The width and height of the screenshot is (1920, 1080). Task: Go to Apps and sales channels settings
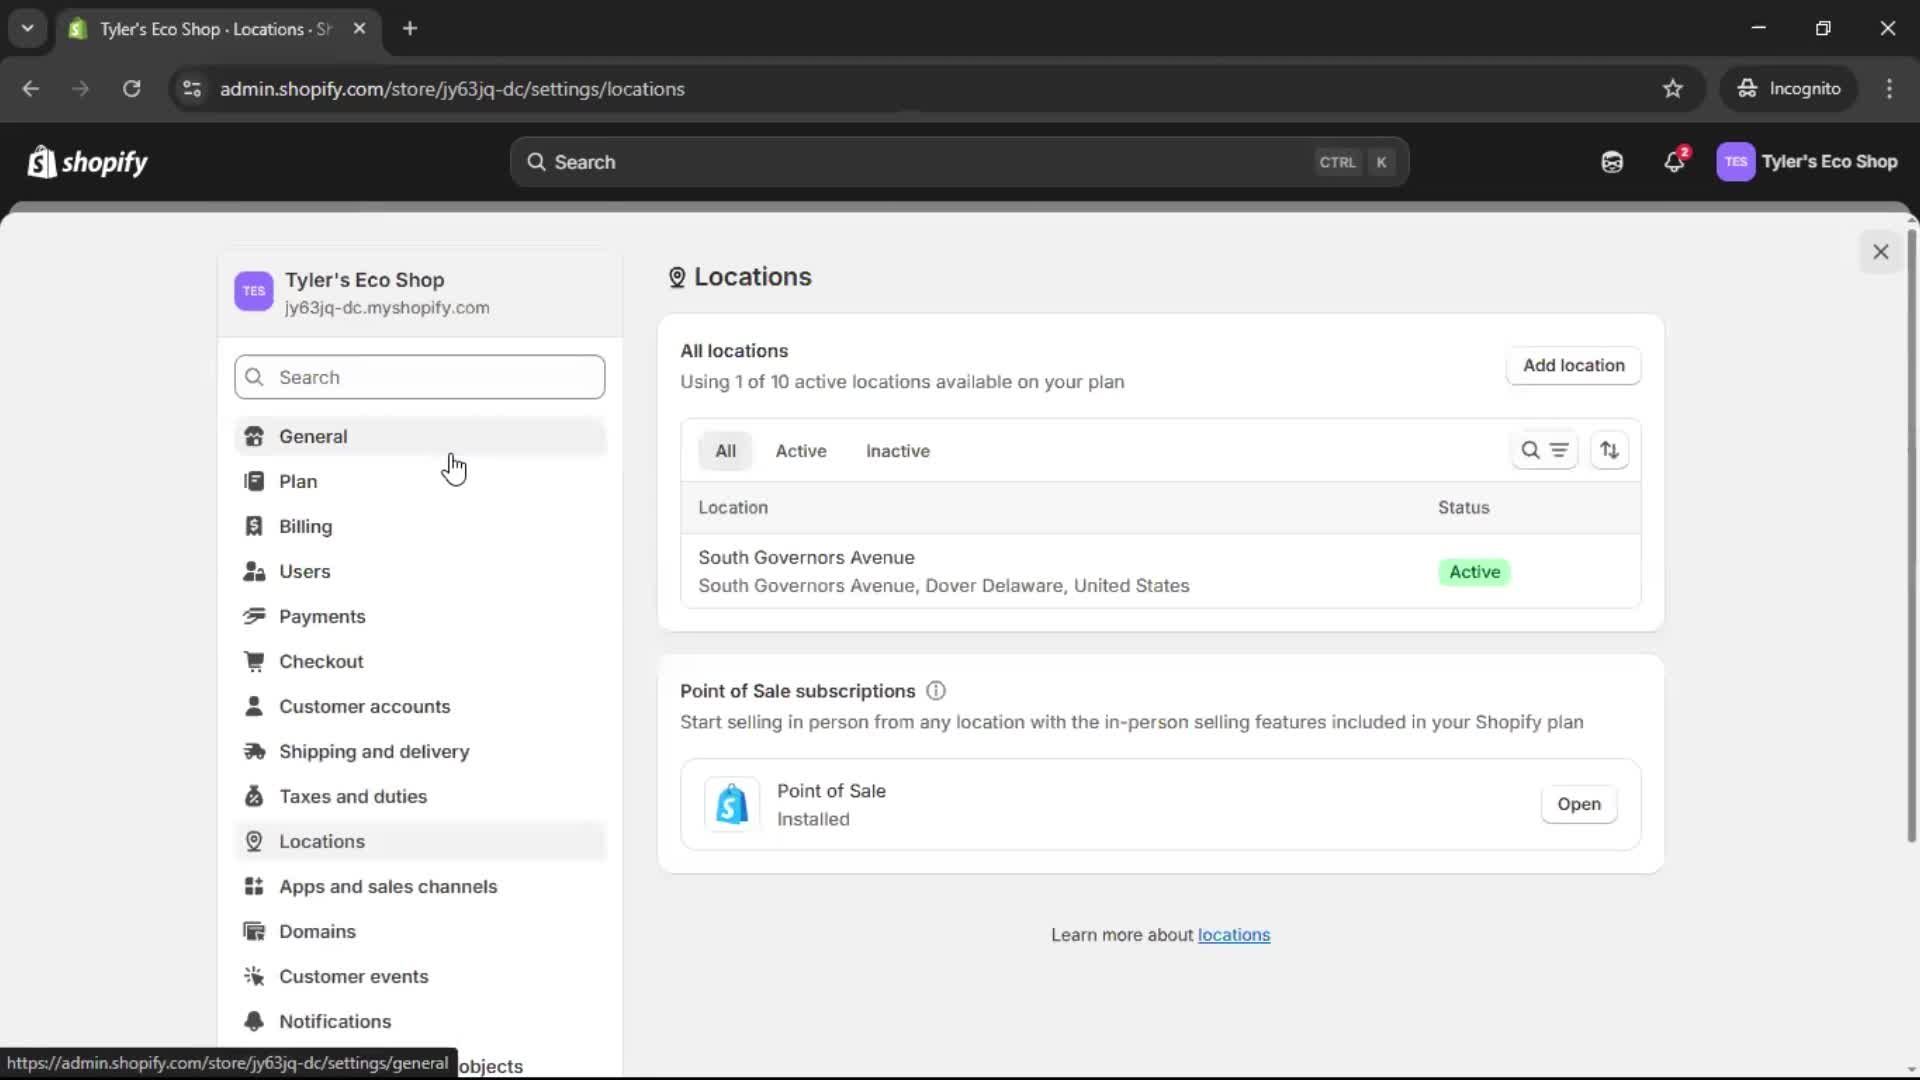tap(388, 886)
